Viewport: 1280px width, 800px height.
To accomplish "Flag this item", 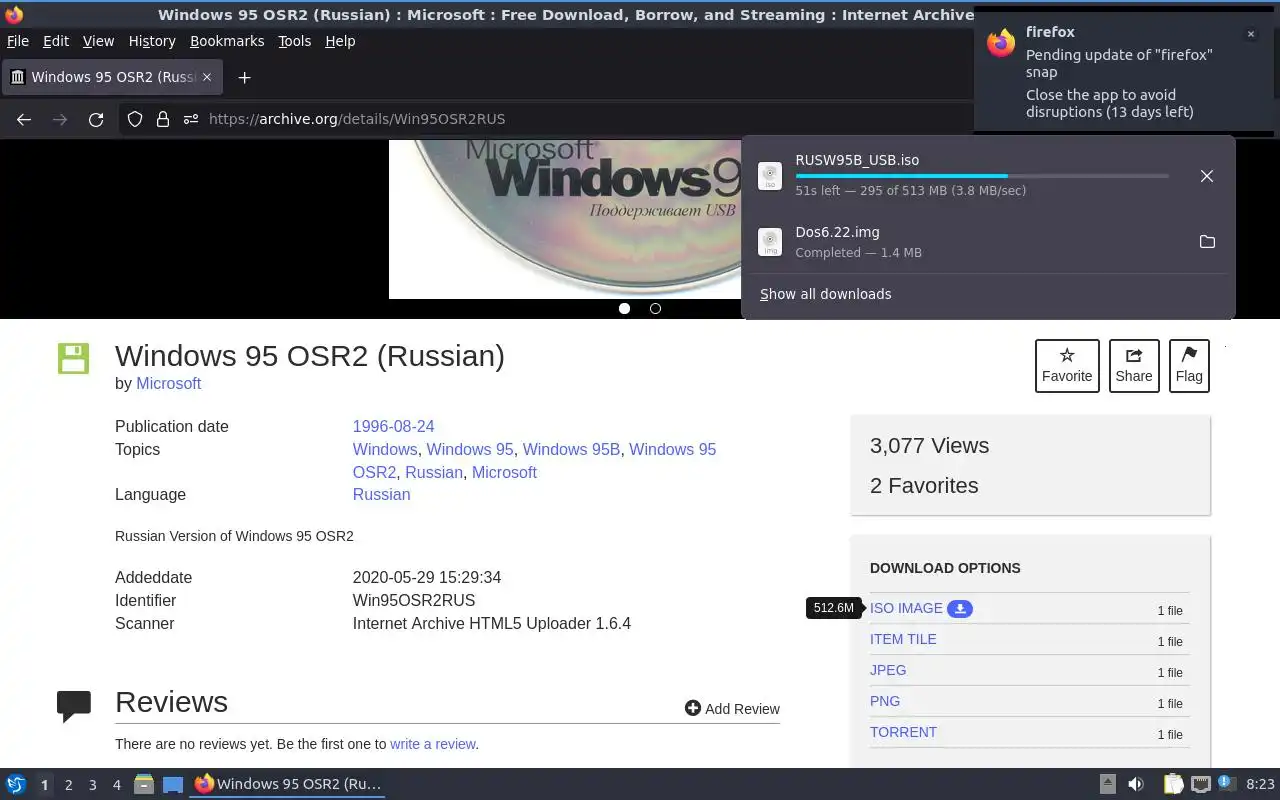I will tap(1189, 365).
